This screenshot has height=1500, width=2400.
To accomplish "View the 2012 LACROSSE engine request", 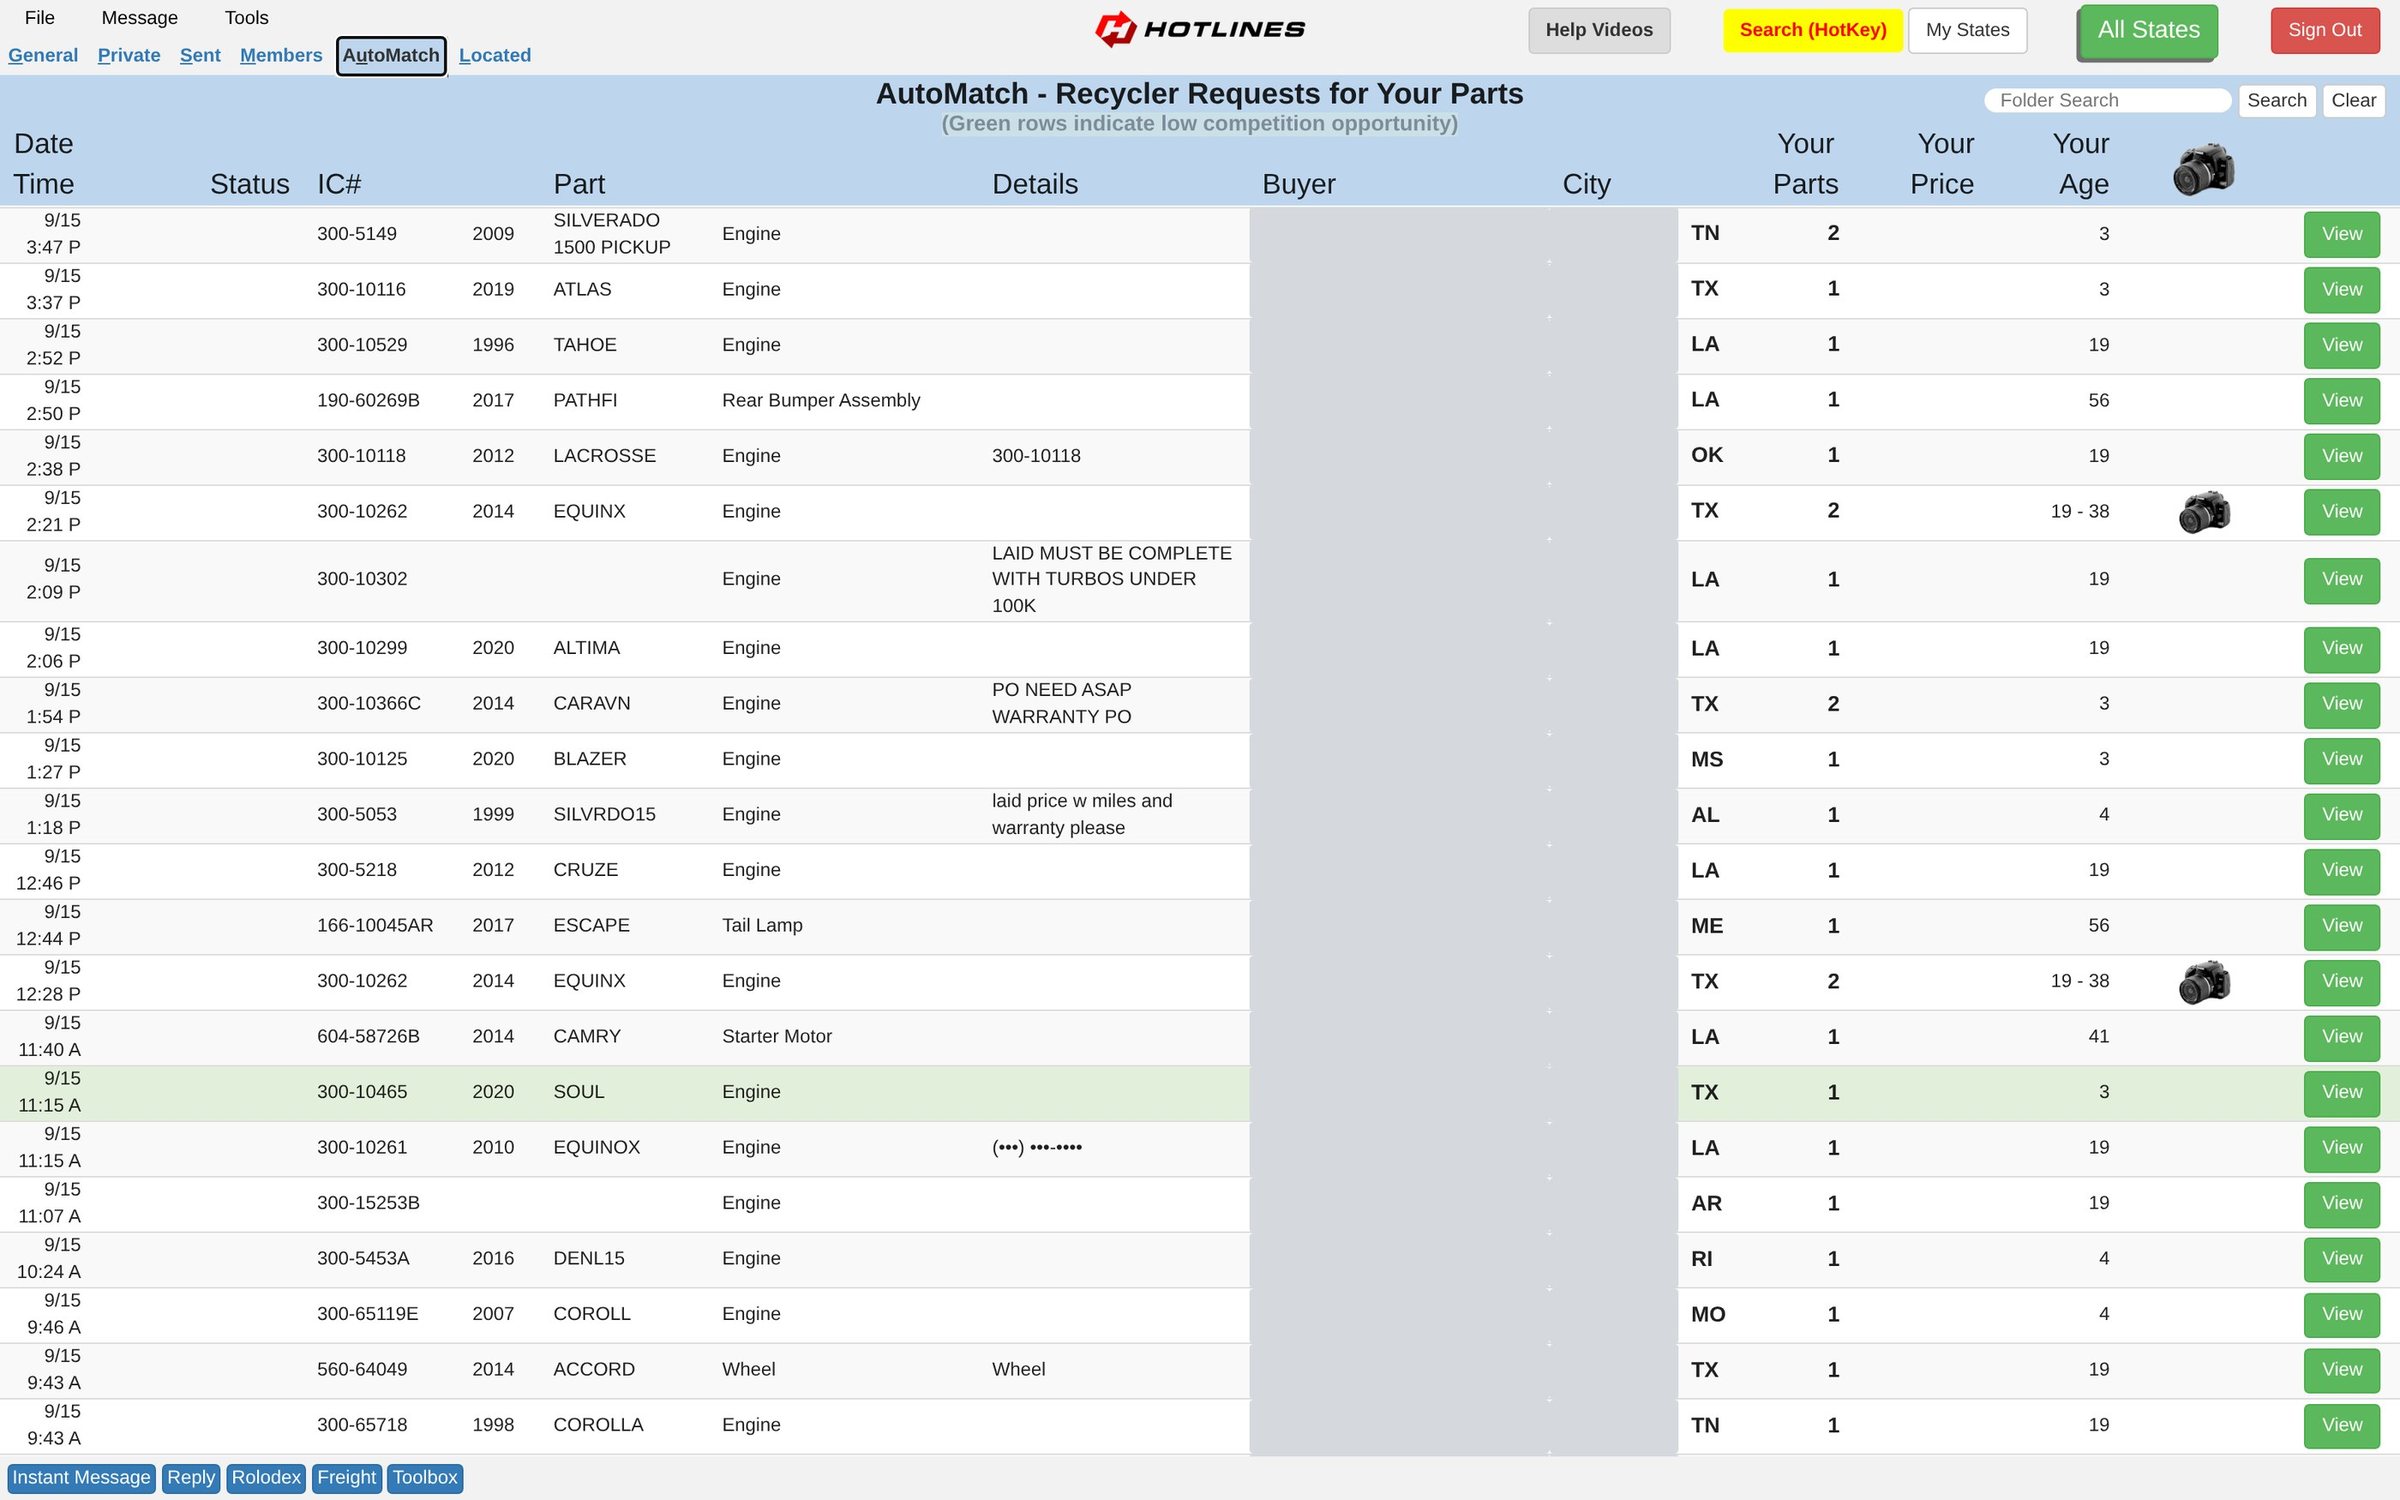I will [2342, 456].
